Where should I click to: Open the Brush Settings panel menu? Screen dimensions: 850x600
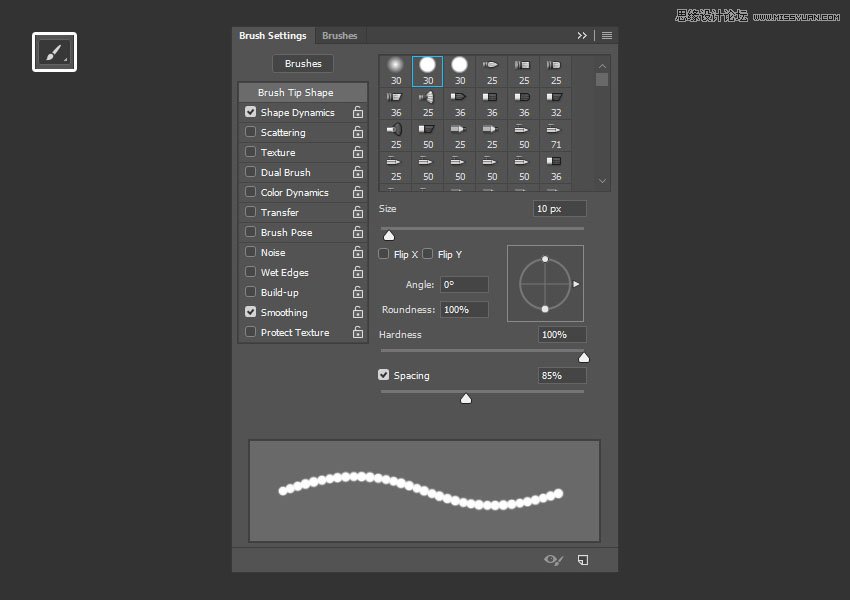[x=607, y=35]
